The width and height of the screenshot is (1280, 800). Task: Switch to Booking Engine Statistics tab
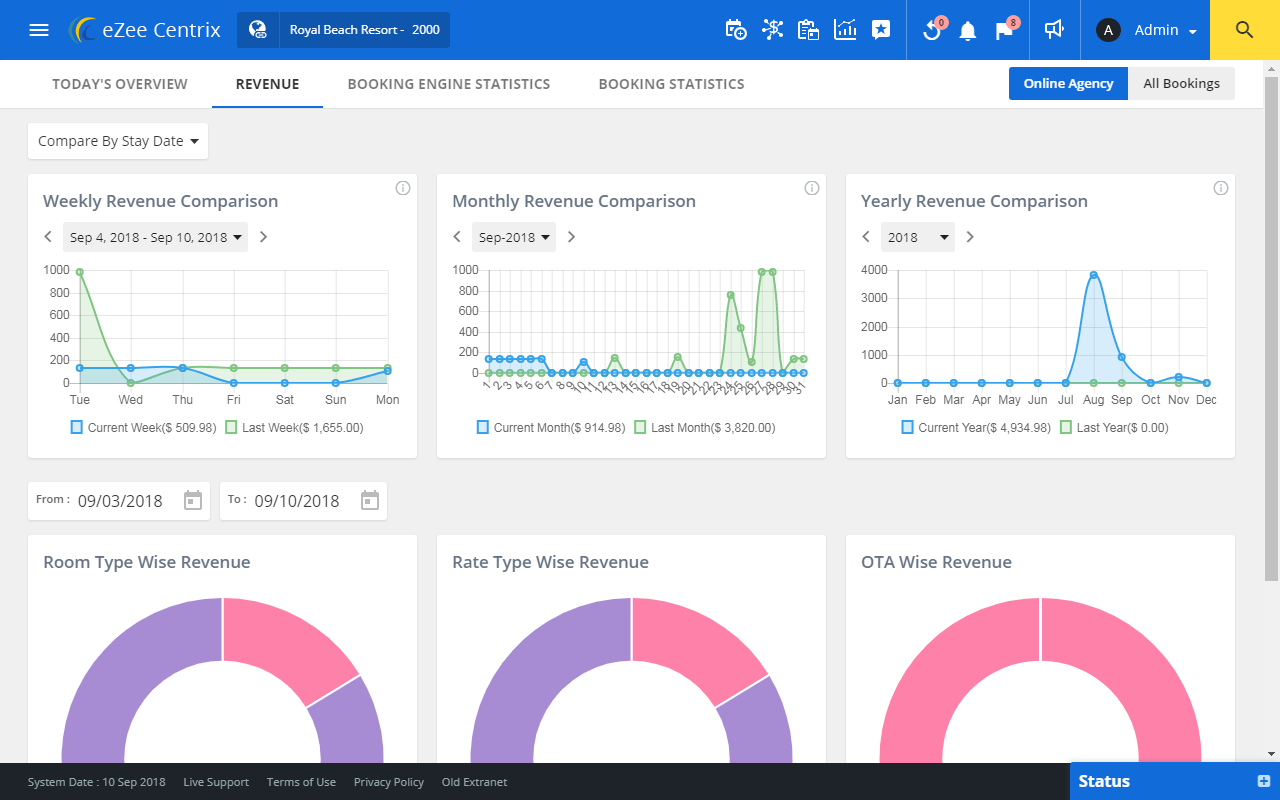tap(449, 84)
